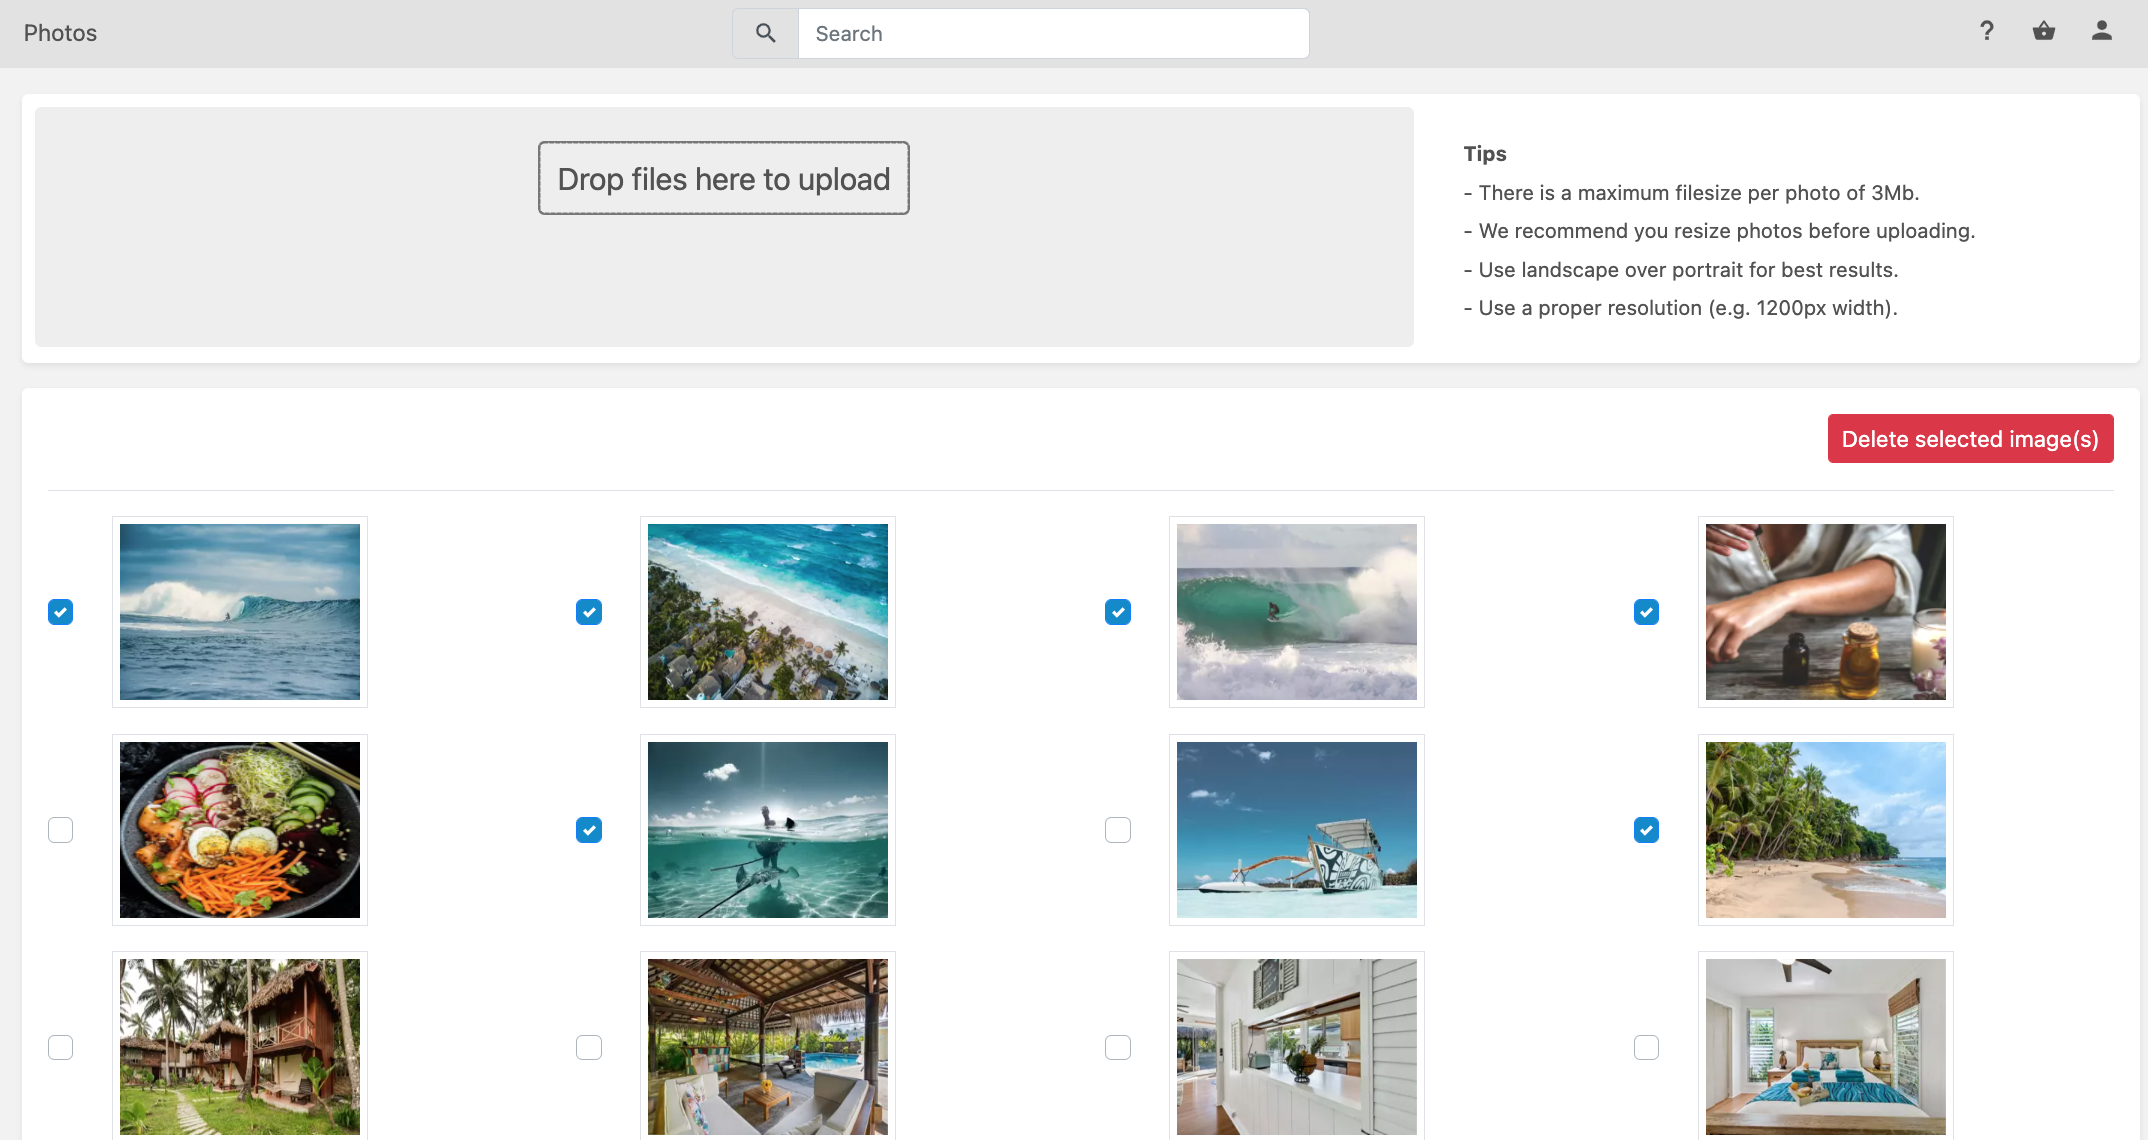
Task: Uncheck the massage oils photo checkbox
Action: 1646,612
